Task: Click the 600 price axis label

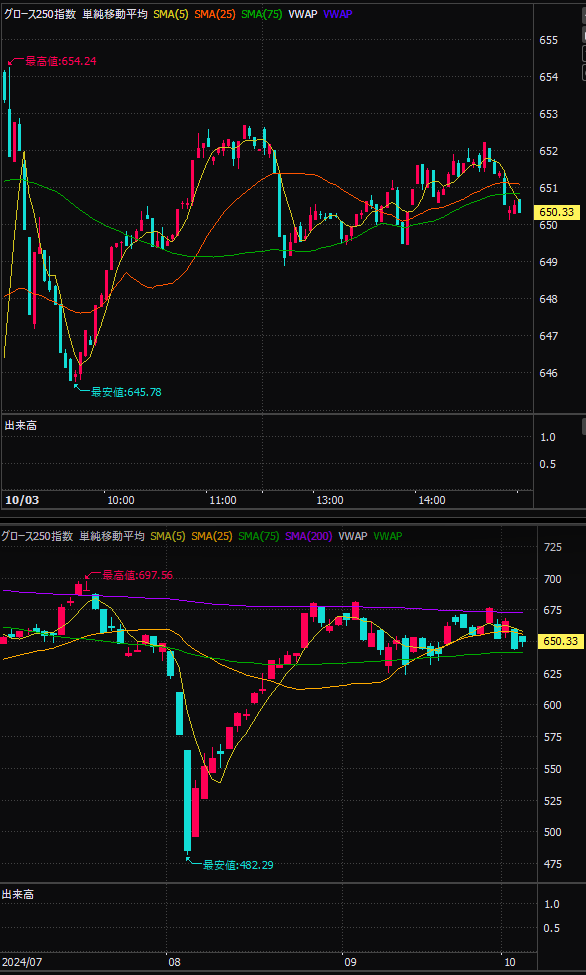Action: (x=552, y=705)
